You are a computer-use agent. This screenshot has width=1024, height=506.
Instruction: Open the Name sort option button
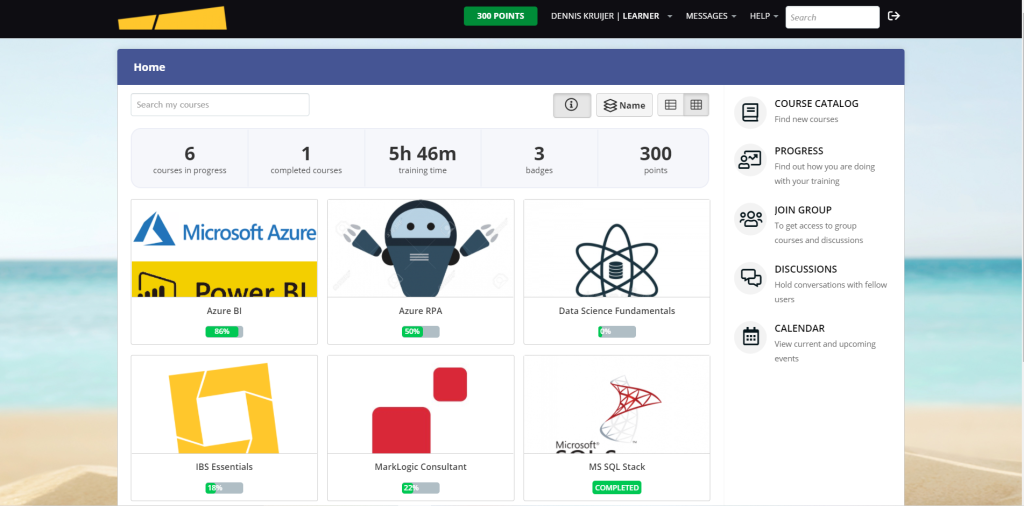pyautogui.click(x=624, y=105)
